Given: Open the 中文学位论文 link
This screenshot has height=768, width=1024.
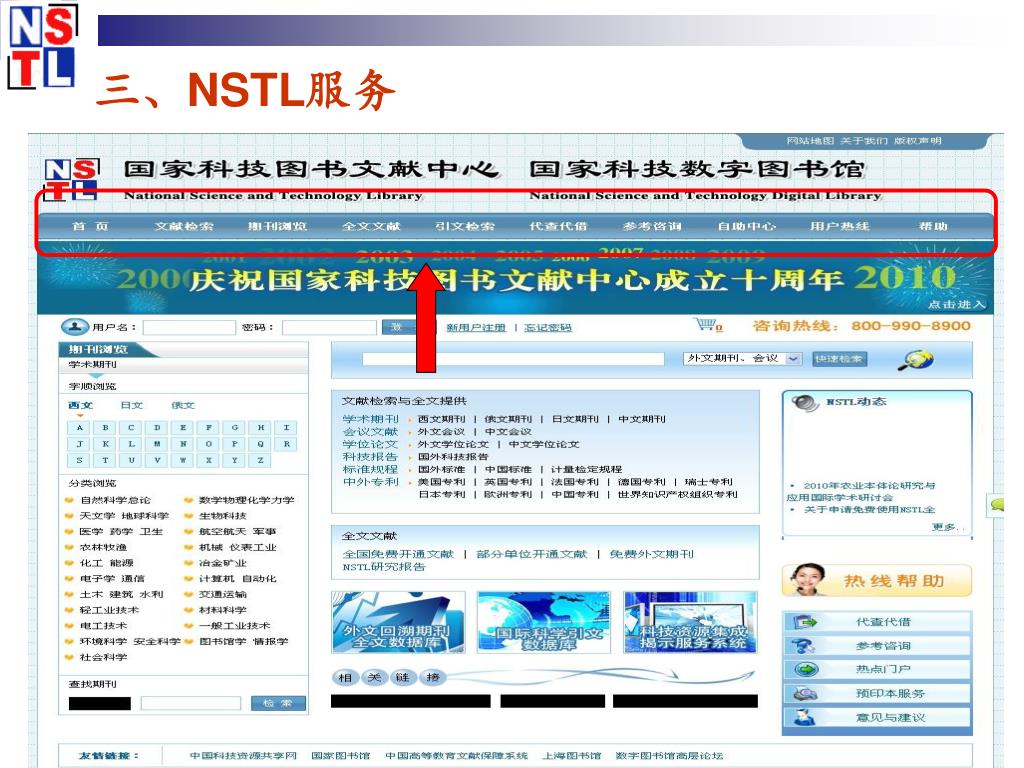Looking at the screenshot, I should [544, 444].
